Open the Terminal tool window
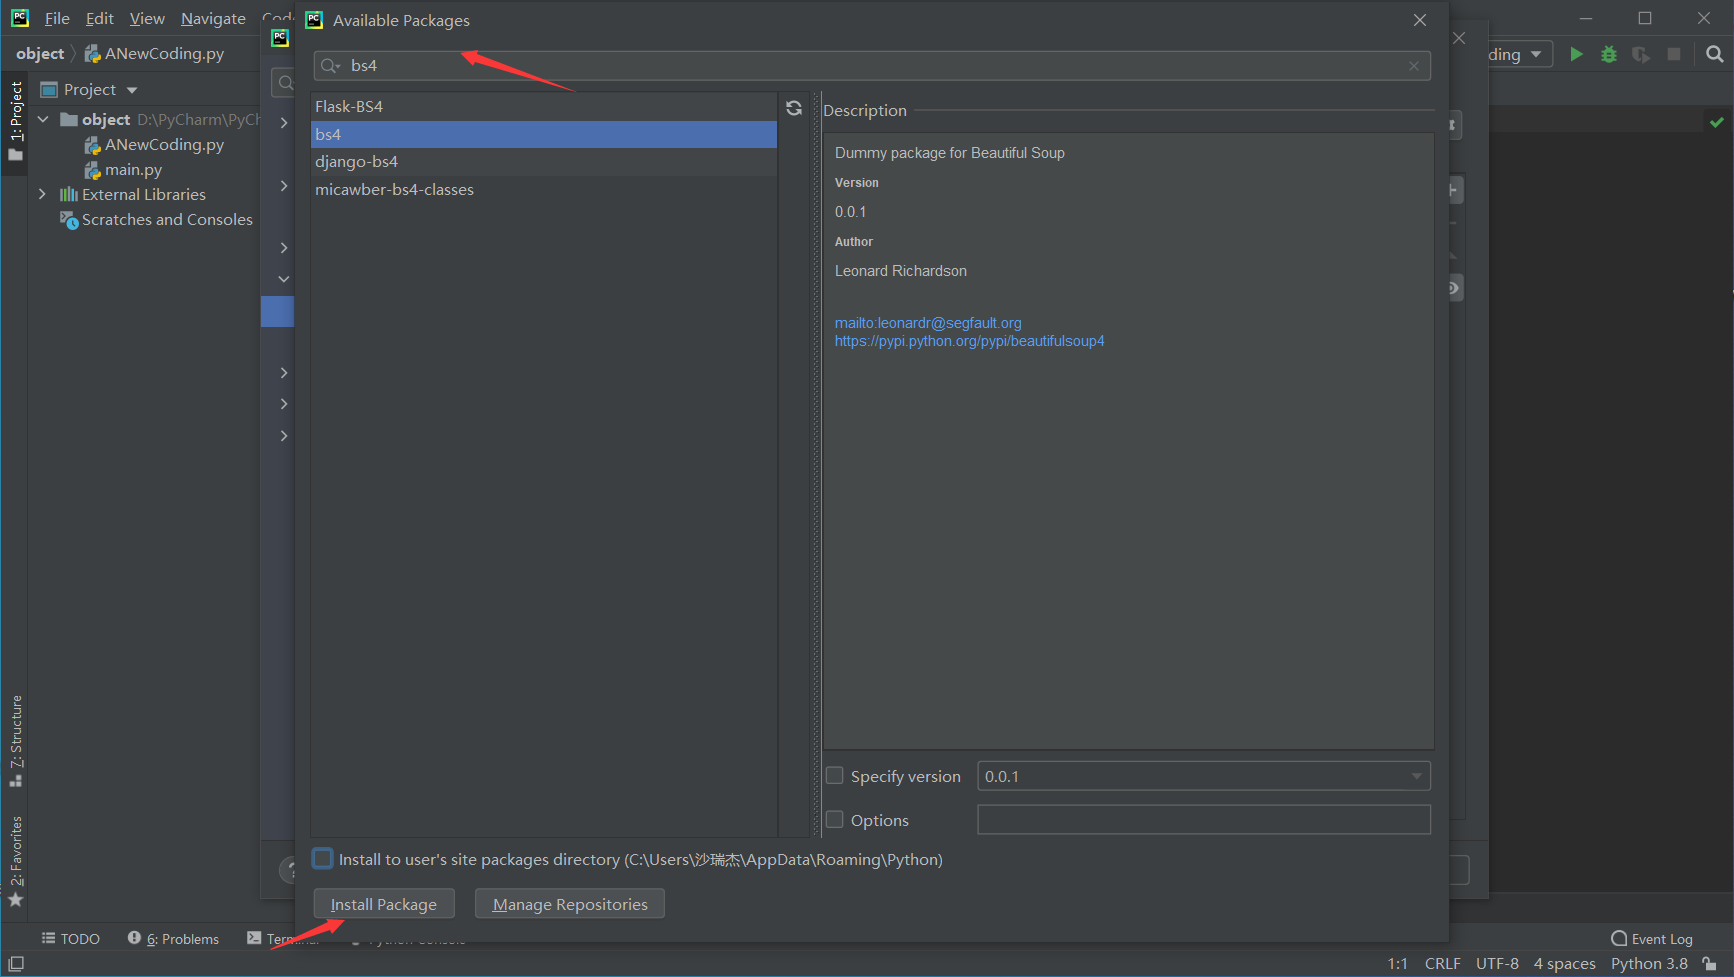The height and width of the screenshot is (977, 1734). point(283,939)
